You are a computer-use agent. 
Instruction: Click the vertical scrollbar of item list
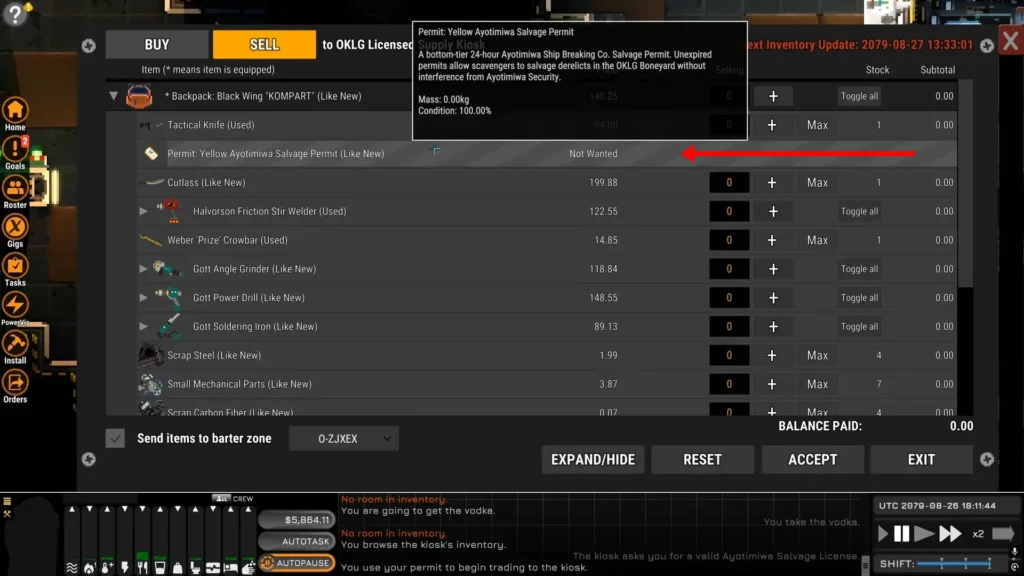pyautogui.click(x=965, y=183)
